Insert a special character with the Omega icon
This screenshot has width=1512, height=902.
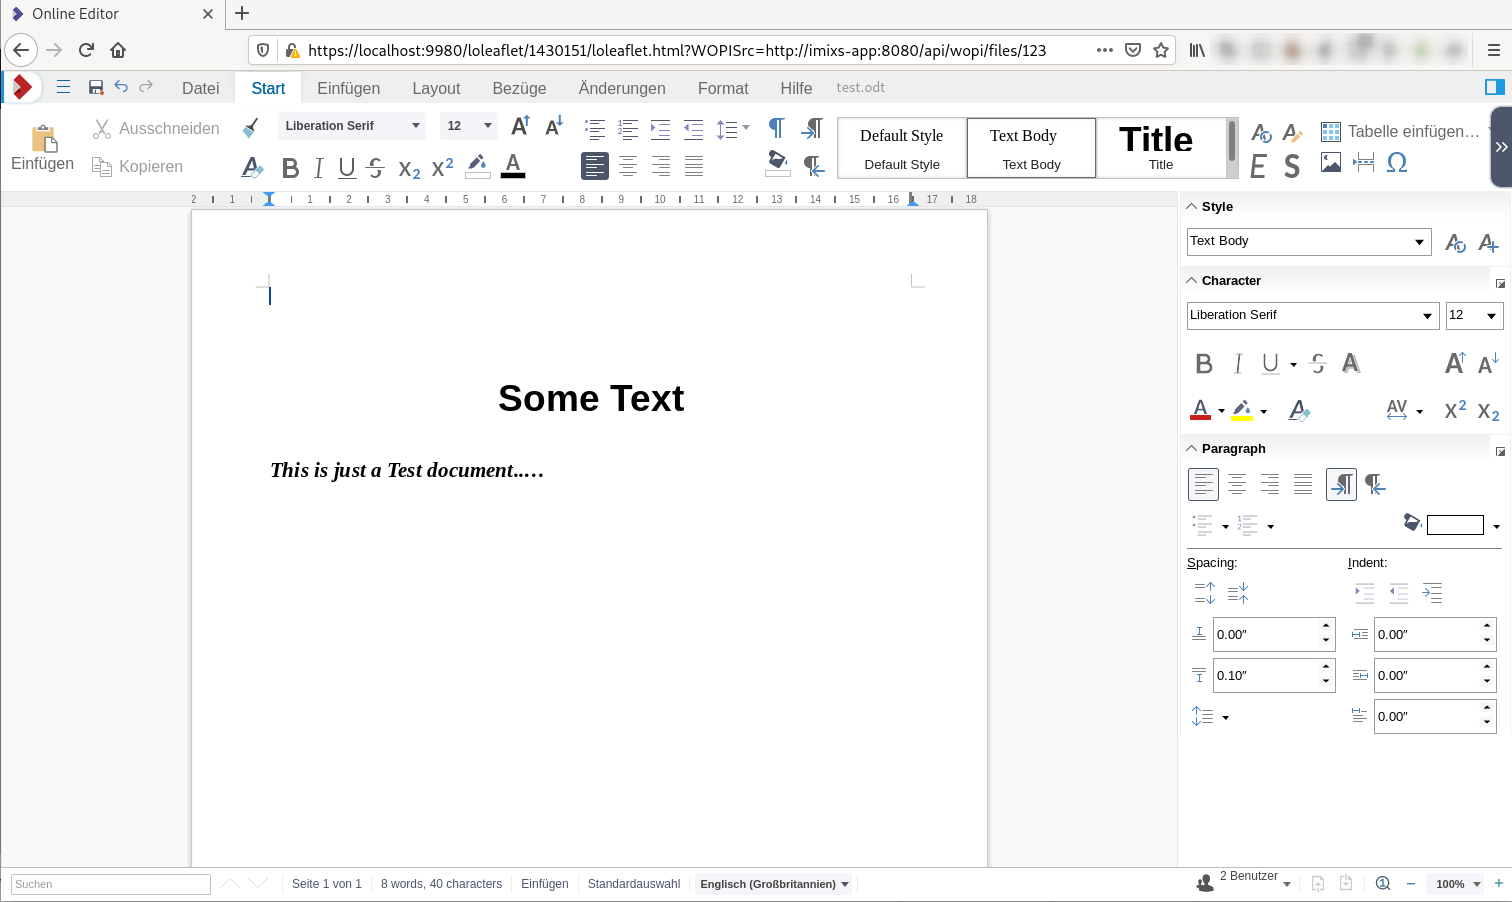tap(1397, 163)
